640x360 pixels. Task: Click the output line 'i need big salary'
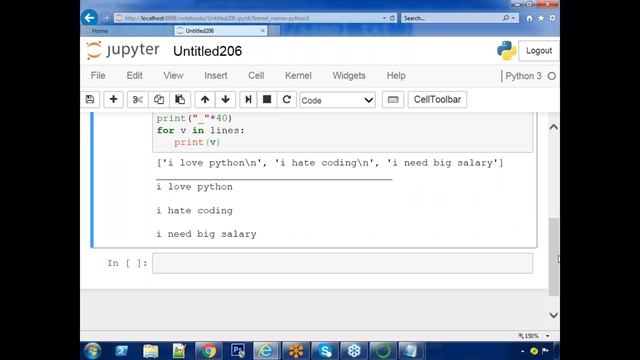206,234
